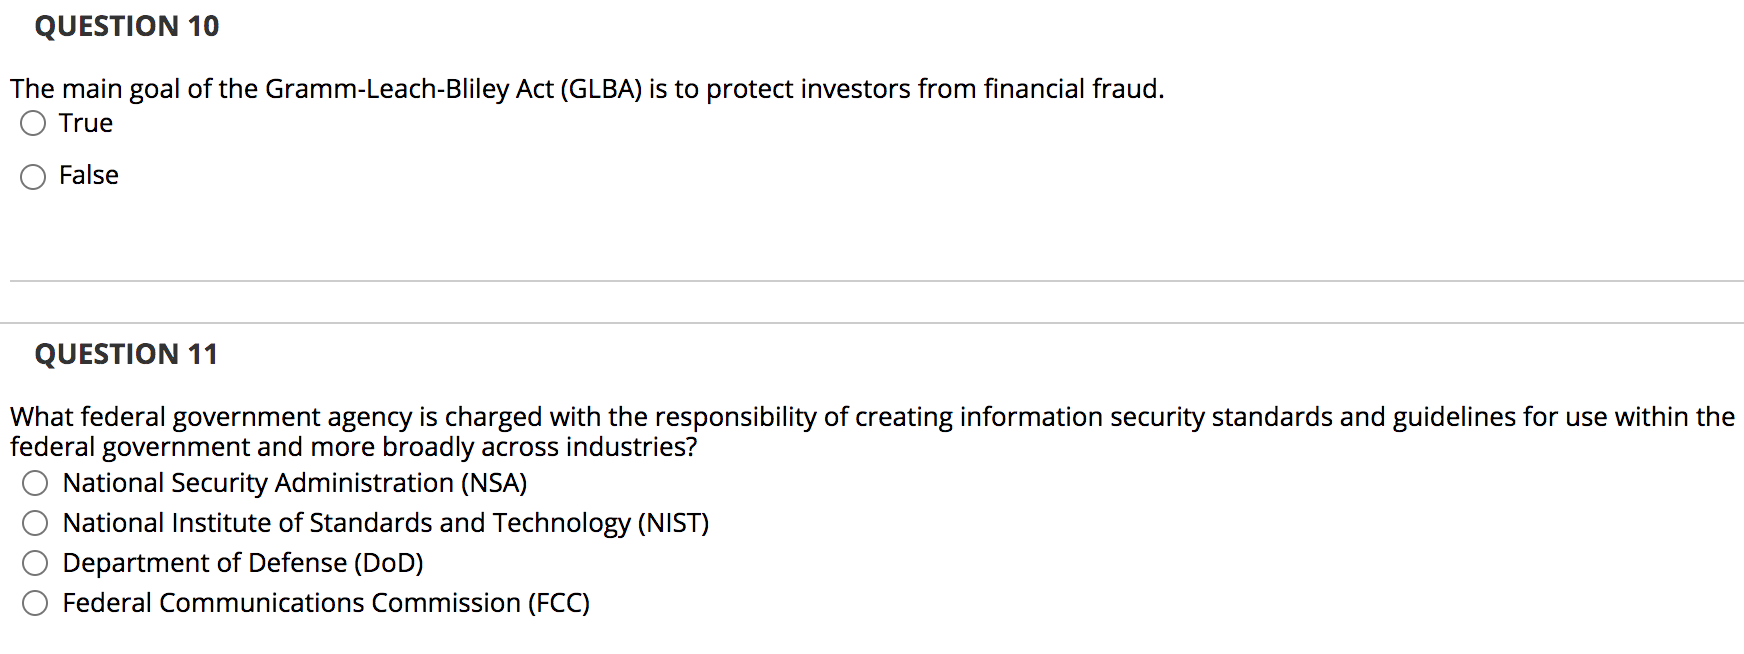
Task: Click the QUESTION 10 heading
Action: click(x=127, y=26)
